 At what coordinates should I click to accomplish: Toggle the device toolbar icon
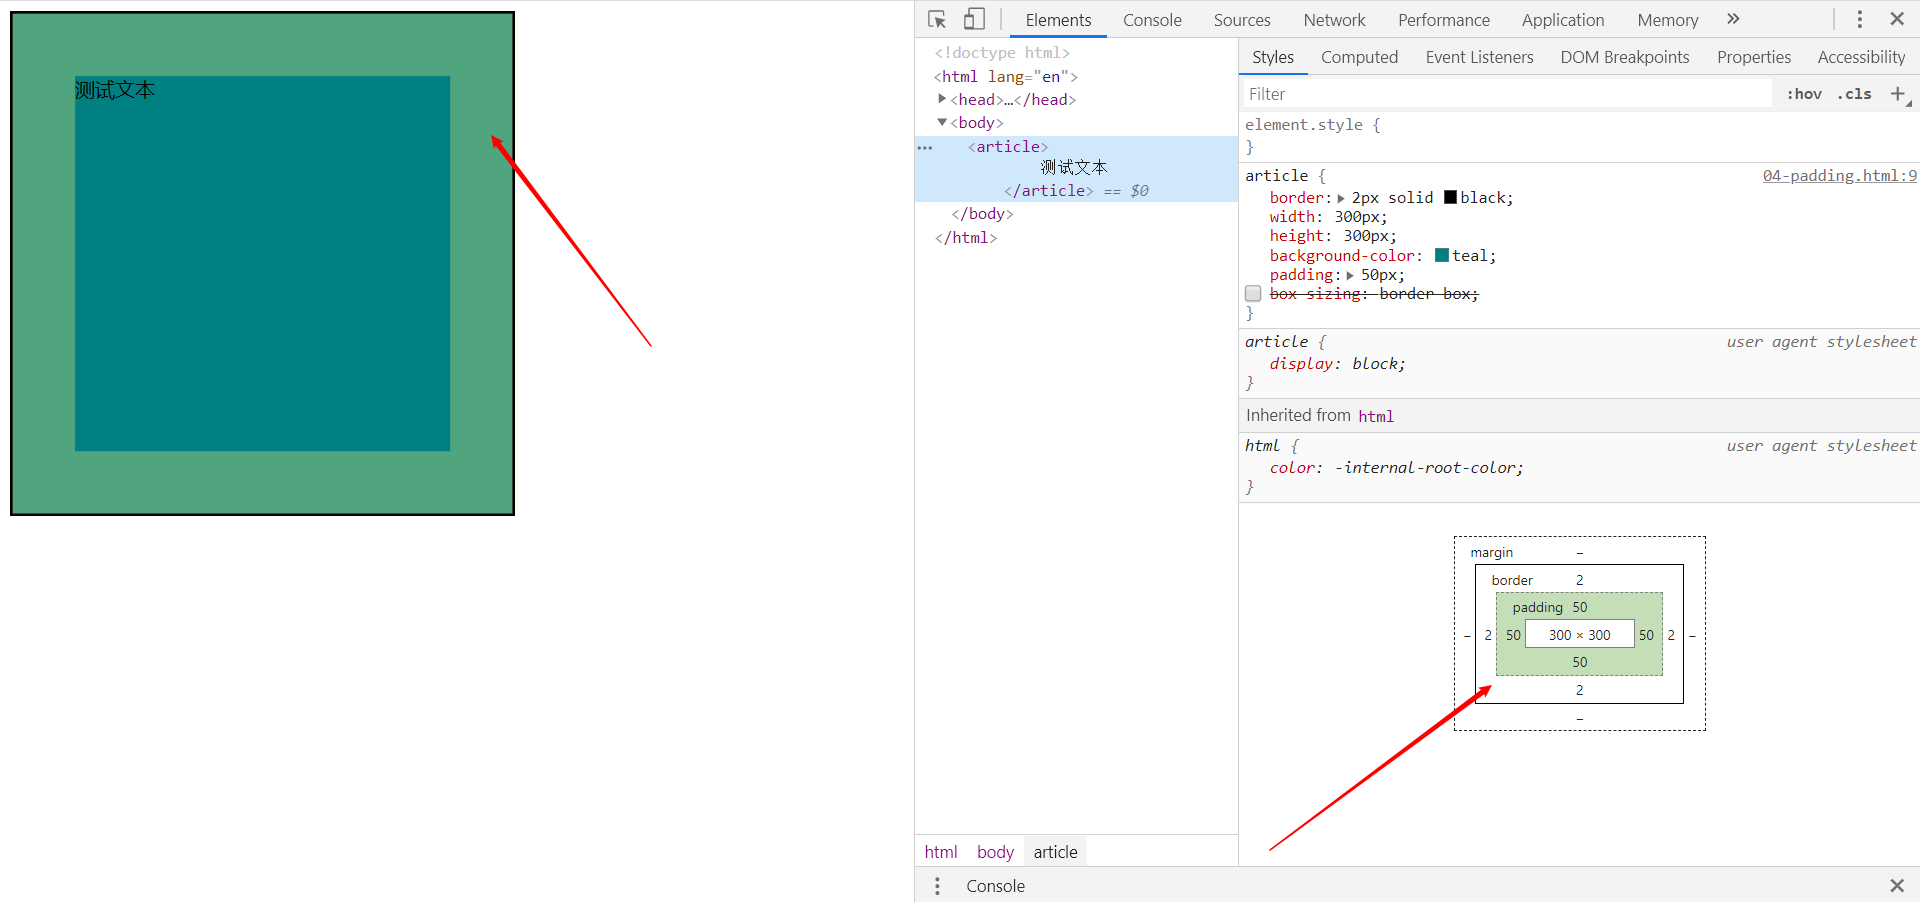(974, 19)
